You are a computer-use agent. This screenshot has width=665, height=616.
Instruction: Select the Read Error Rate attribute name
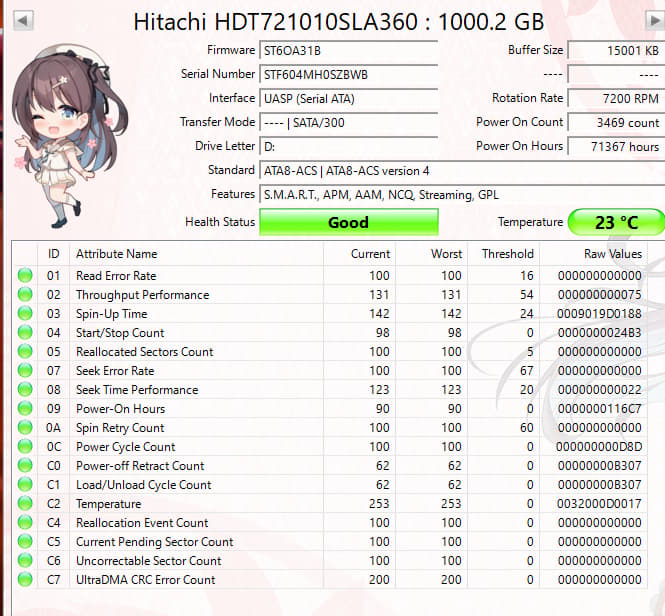(116, 276)
